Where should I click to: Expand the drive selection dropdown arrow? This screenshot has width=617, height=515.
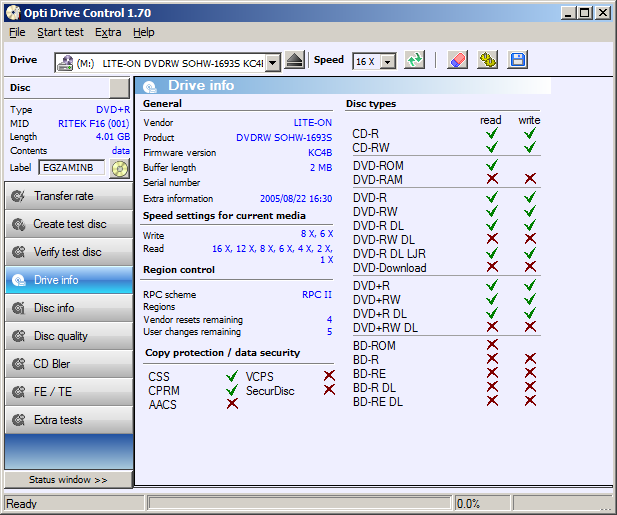pos(273,63)
